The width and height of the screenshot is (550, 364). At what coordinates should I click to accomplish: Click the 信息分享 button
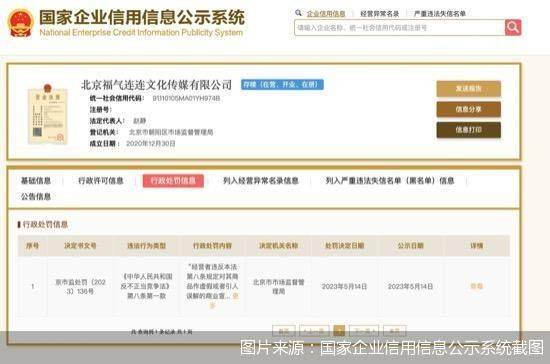click(468, 109)
